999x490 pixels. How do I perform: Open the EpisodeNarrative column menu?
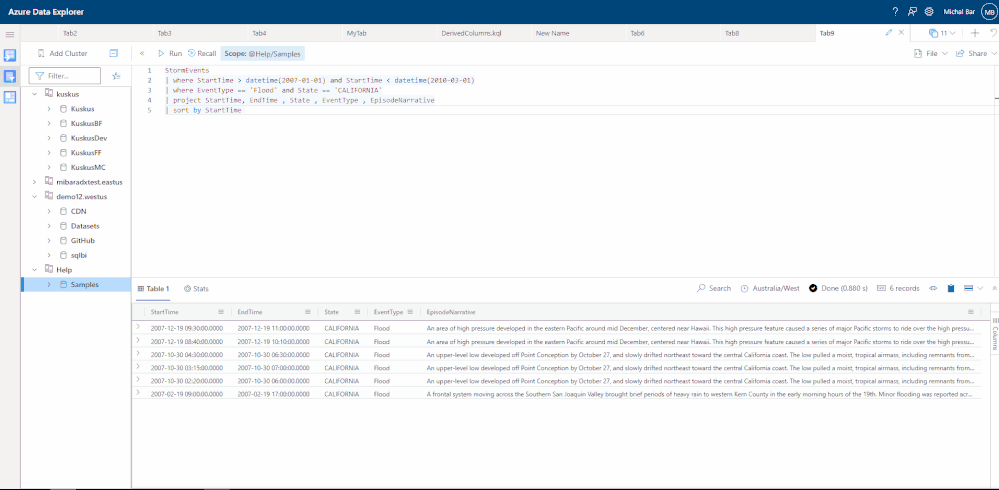click(970, 312)
